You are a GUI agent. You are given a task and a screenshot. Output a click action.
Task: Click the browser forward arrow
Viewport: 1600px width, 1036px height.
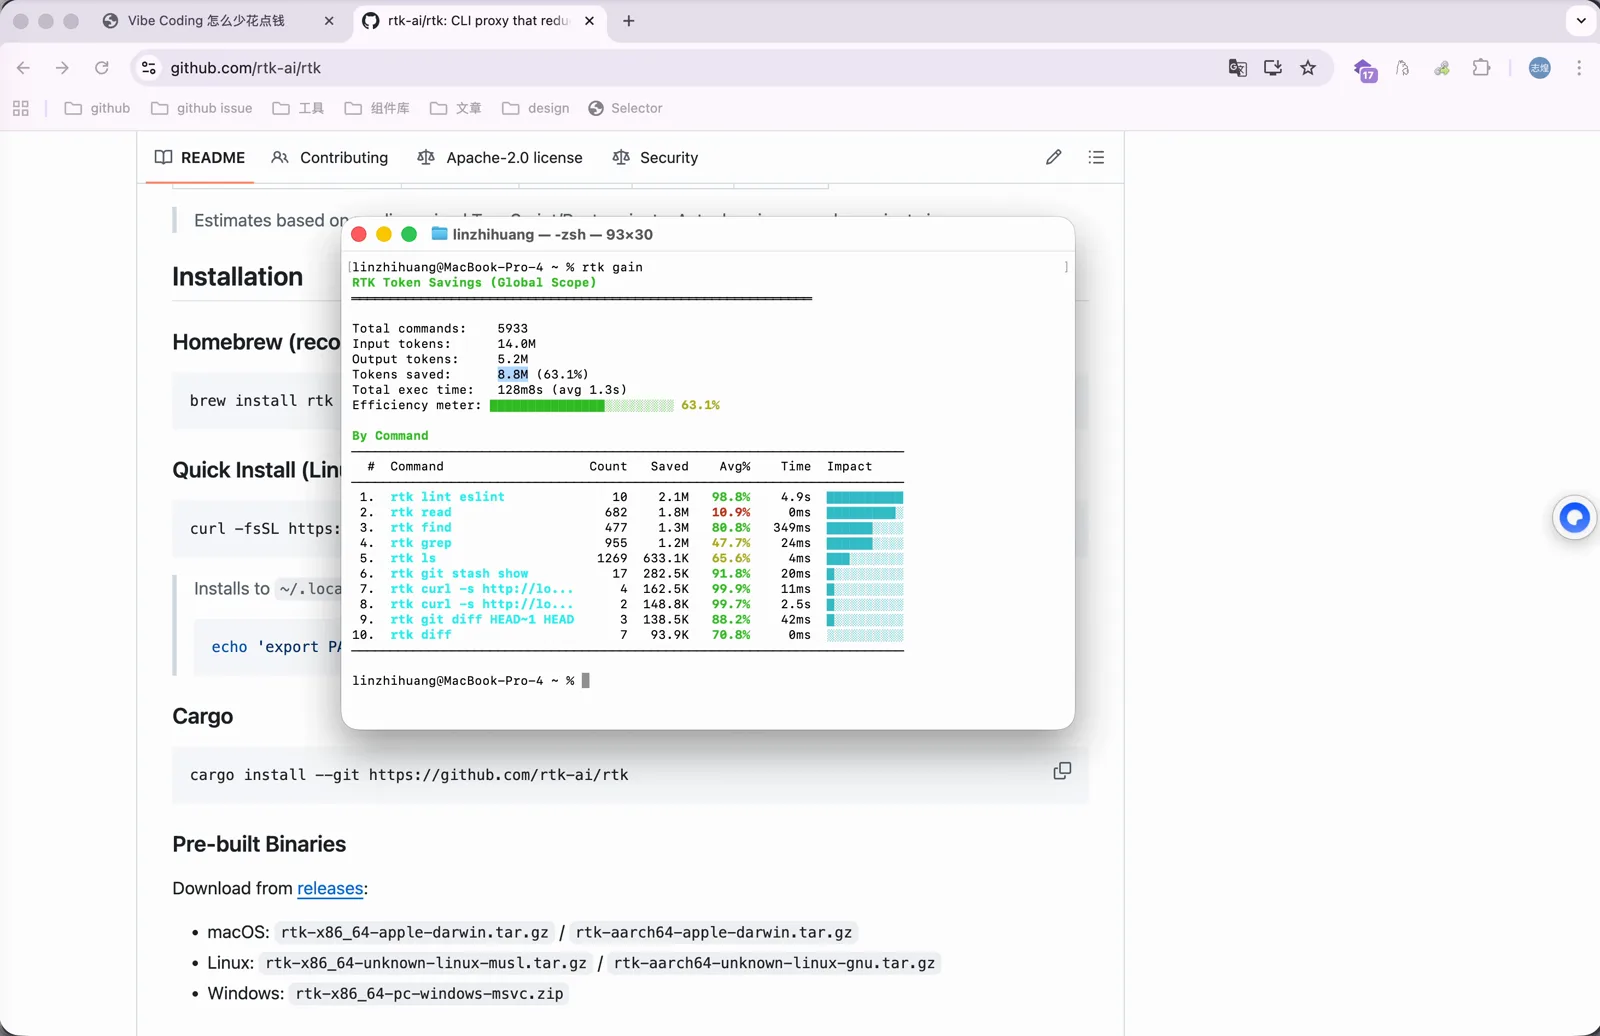(x=62, y=68)
